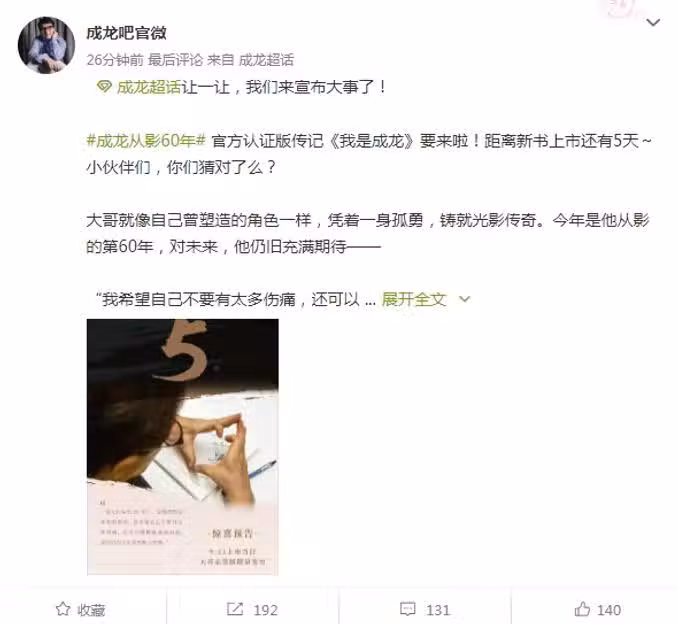The image size is (678, 624).
Task: Click the comment count 131
Action: (438, 610)
